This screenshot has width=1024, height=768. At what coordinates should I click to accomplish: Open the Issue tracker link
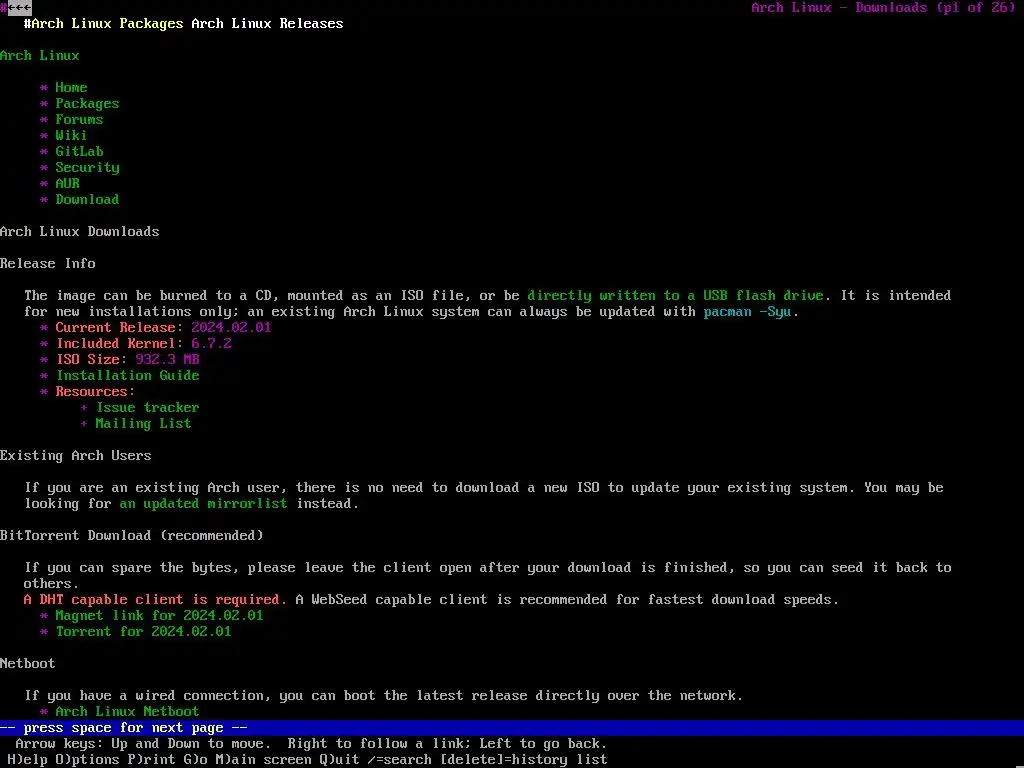[148, 408]
